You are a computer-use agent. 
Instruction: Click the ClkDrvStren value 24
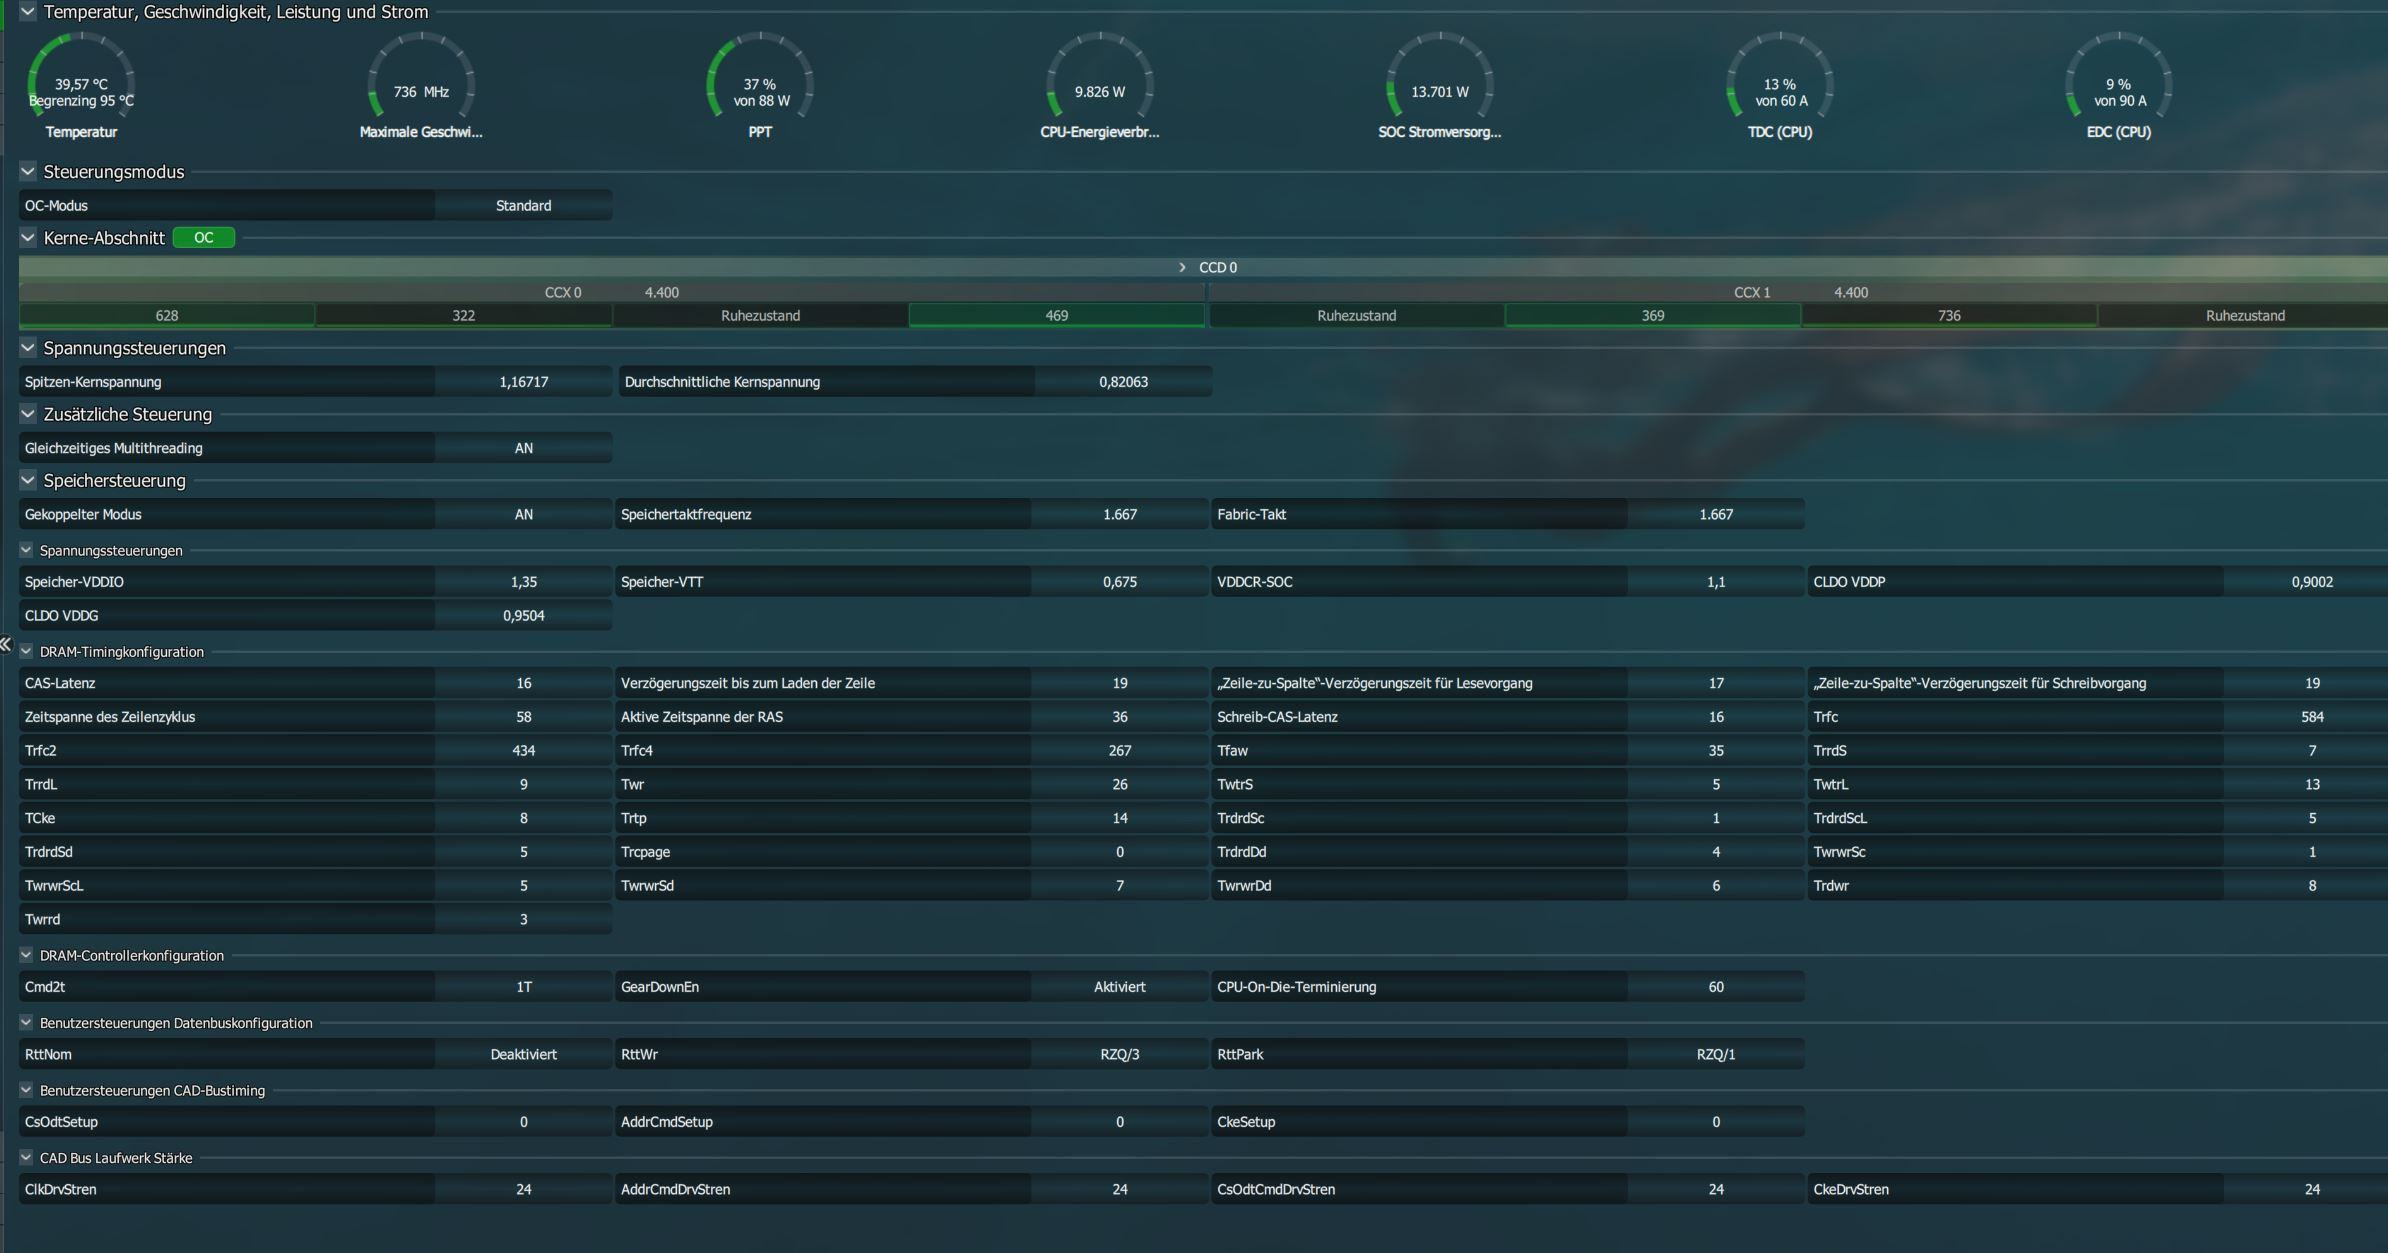click(x=523, y=1190)
